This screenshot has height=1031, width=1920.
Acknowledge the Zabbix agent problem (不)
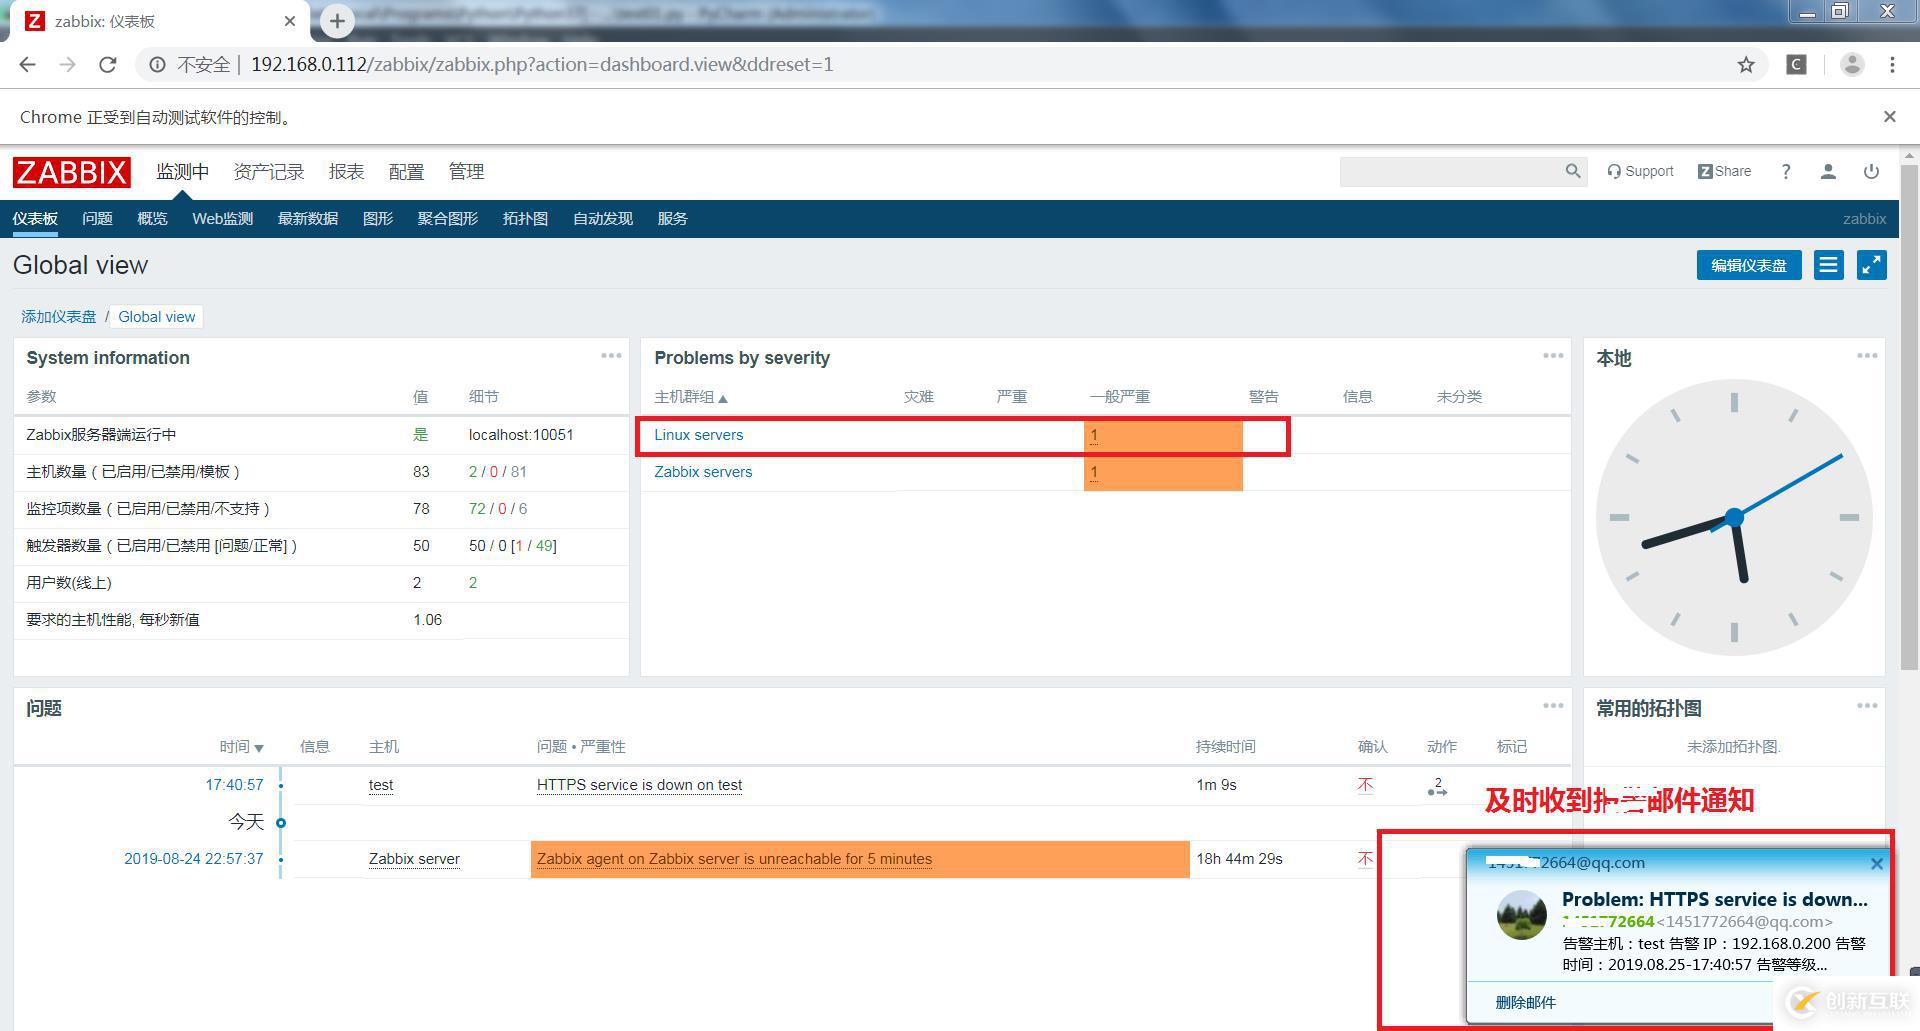[1365, 859]
